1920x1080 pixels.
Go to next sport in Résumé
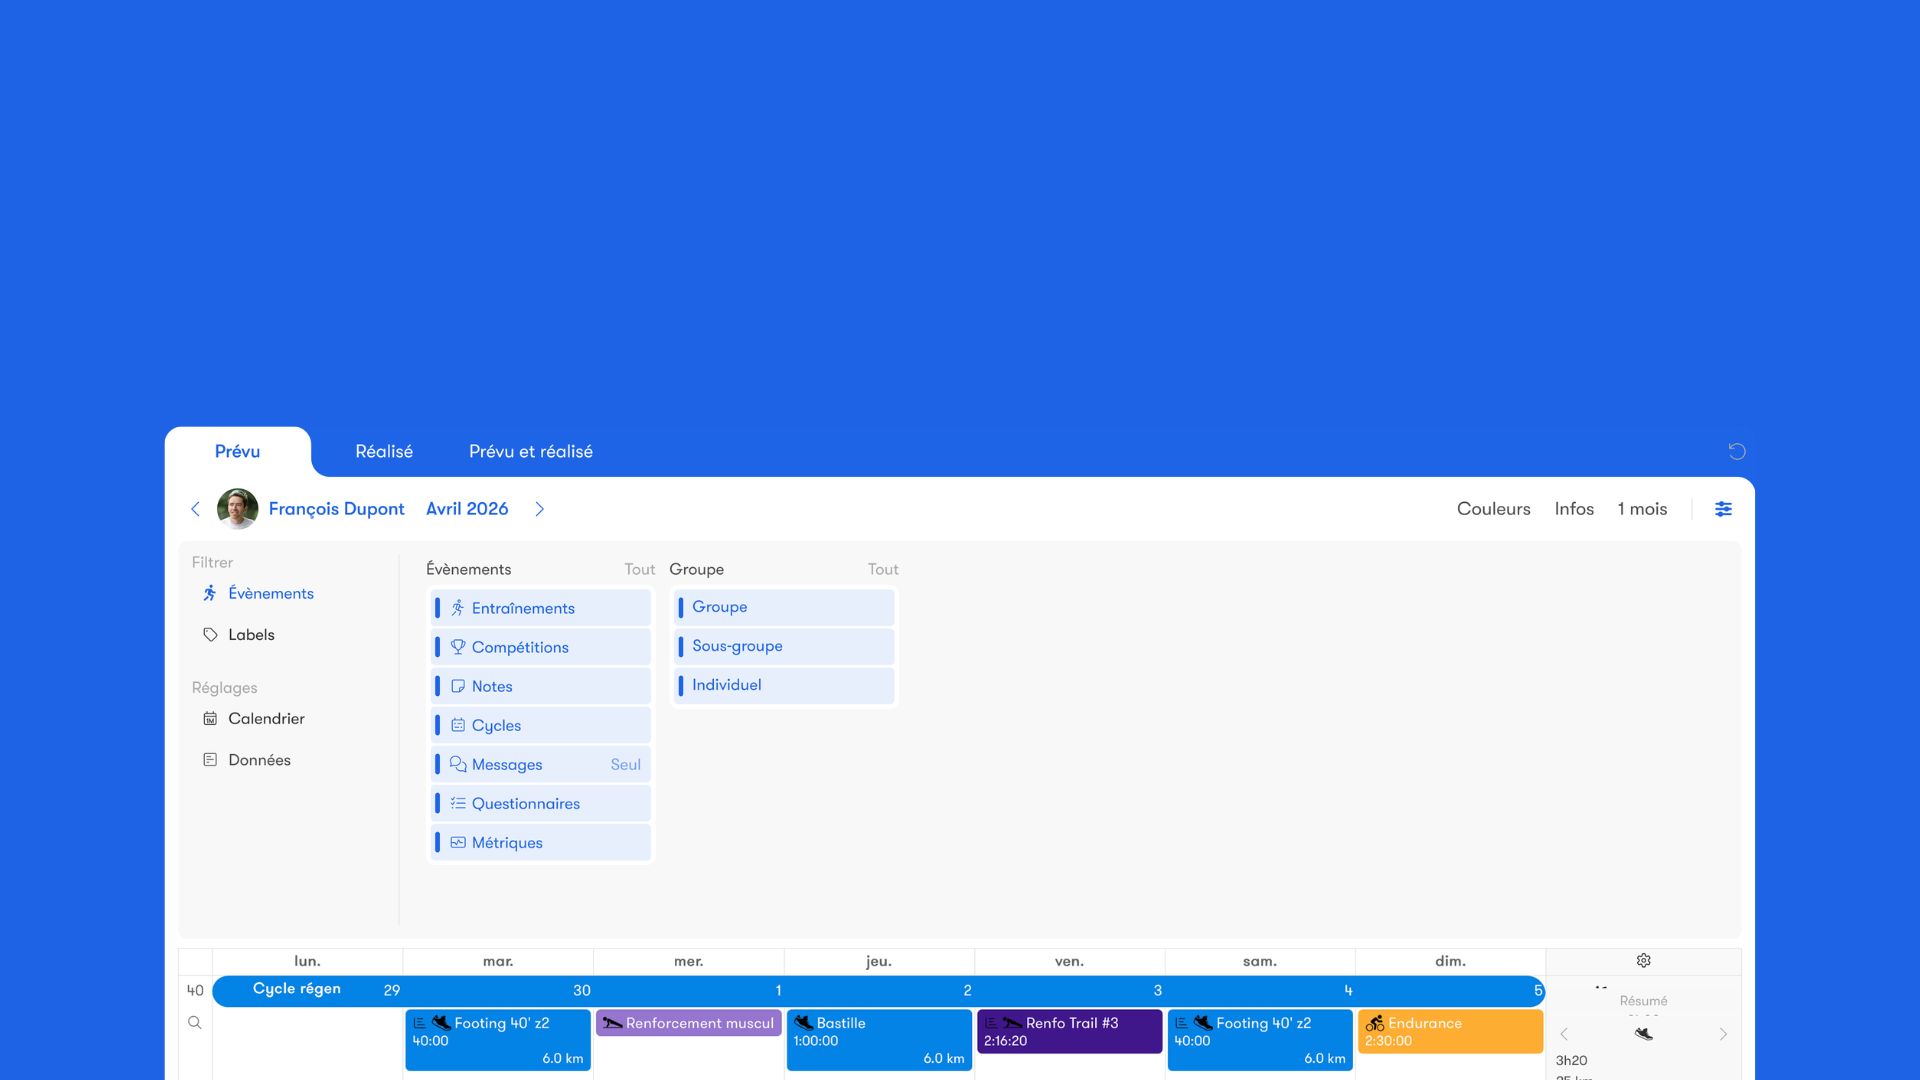coord(1723,1034)
